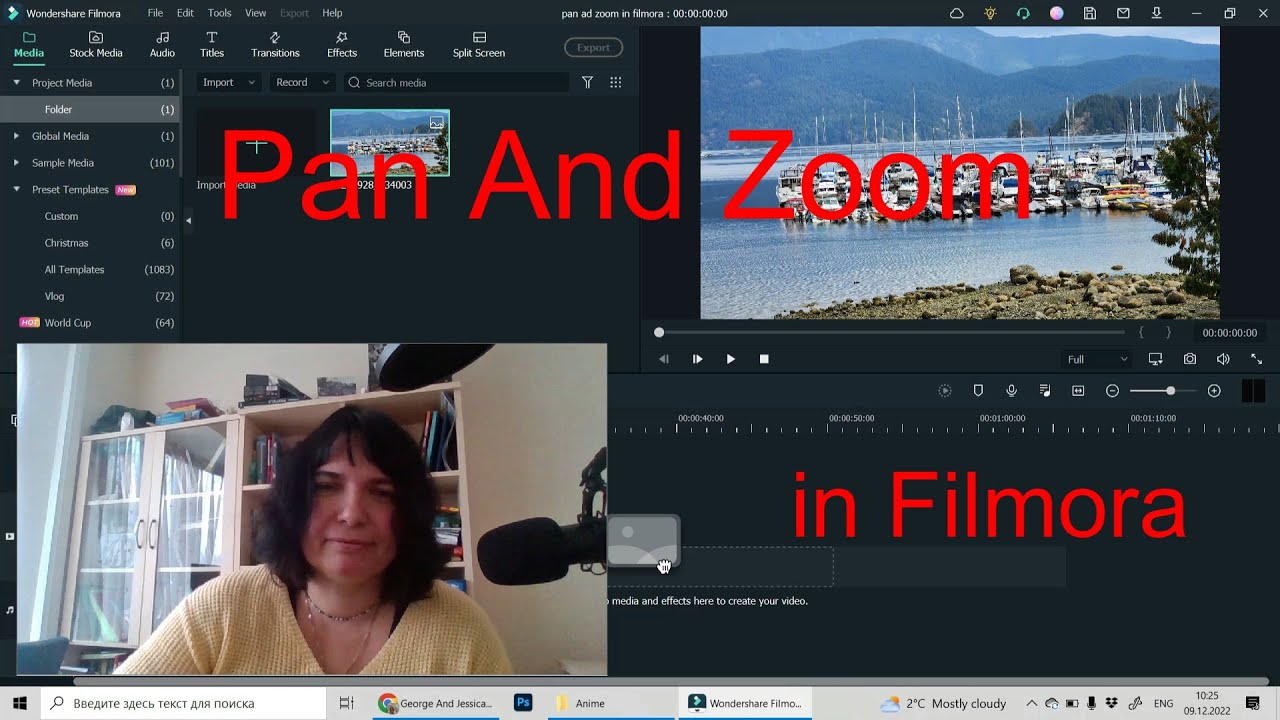Switch to Stock Media tab

96,45
